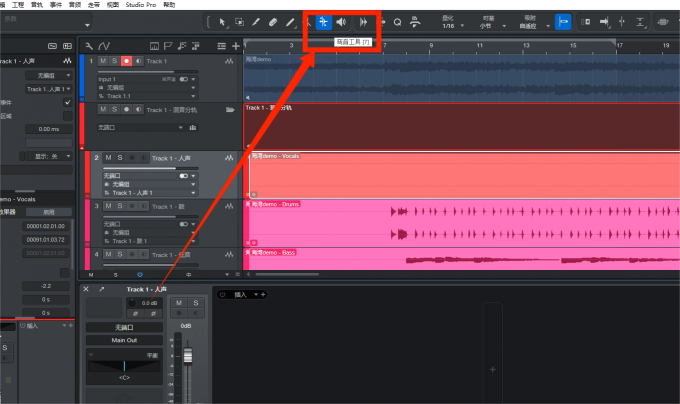Open the 帮助 menu
Screen dimensions: 680x404
coord(169,5)
